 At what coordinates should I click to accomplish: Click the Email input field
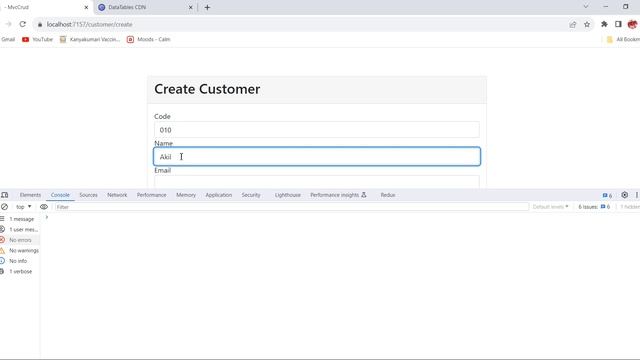tap(317, 182)
